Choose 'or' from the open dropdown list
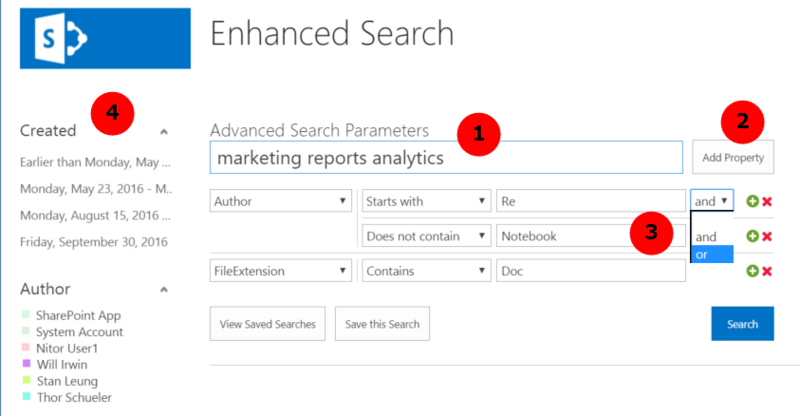This screenshot has width=800, height=416. [711, 254]
